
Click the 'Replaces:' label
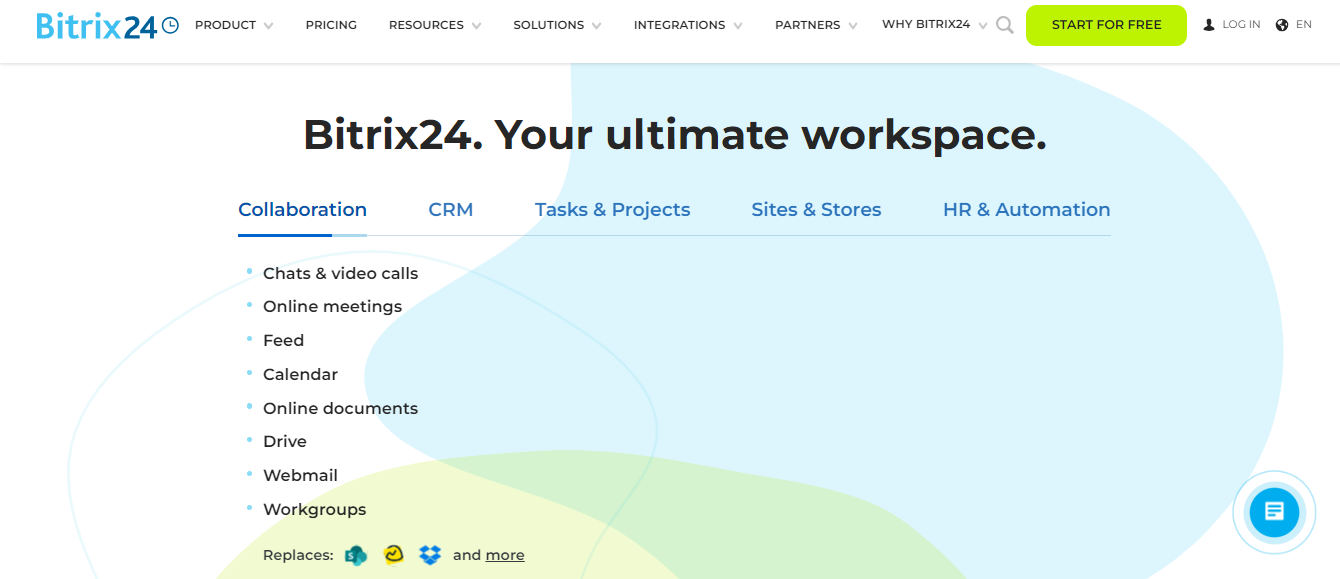[298, 555]
